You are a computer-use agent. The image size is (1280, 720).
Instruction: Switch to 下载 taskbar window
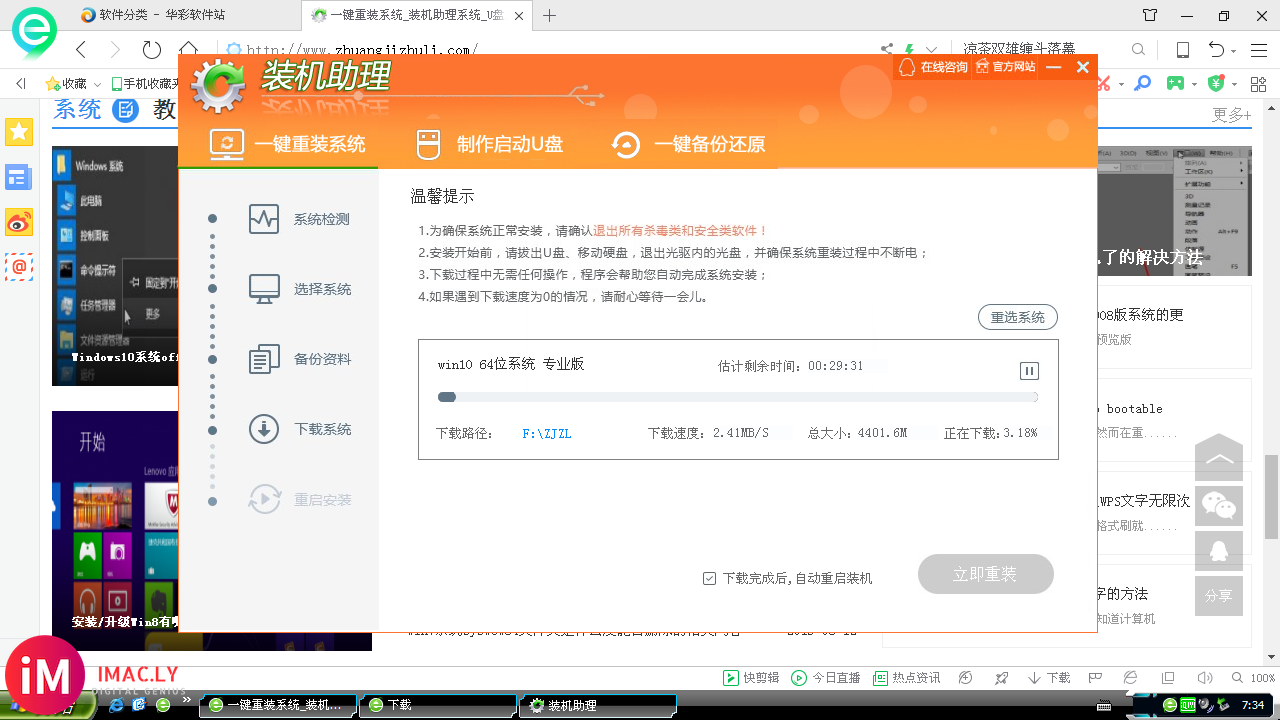point(437,705)
